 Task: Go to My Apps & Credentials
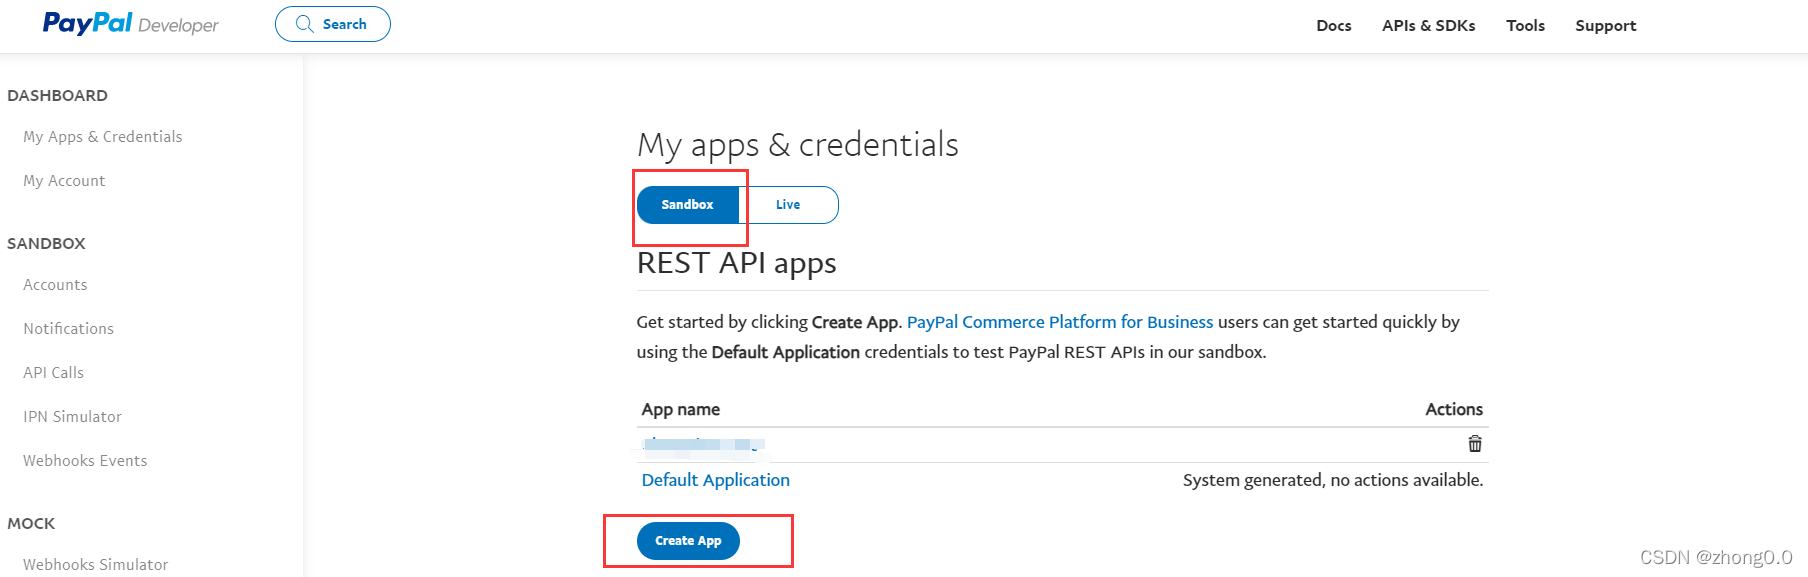click(x=103, y=137)
